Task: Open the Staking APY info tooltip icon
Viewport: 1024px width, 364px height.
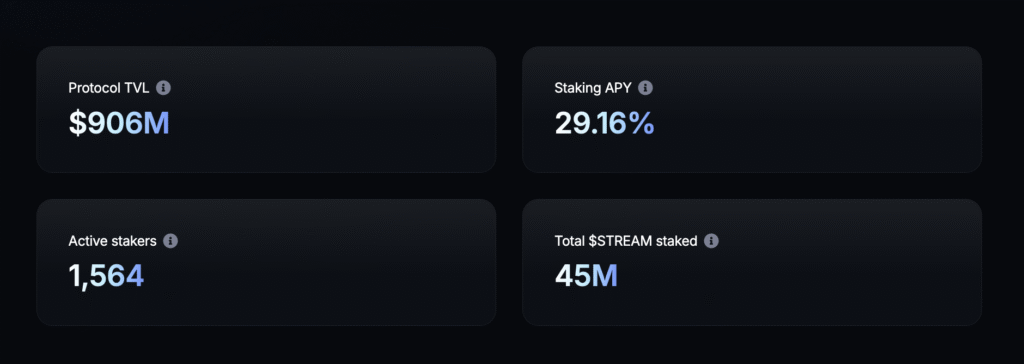Action: (645, 88)
